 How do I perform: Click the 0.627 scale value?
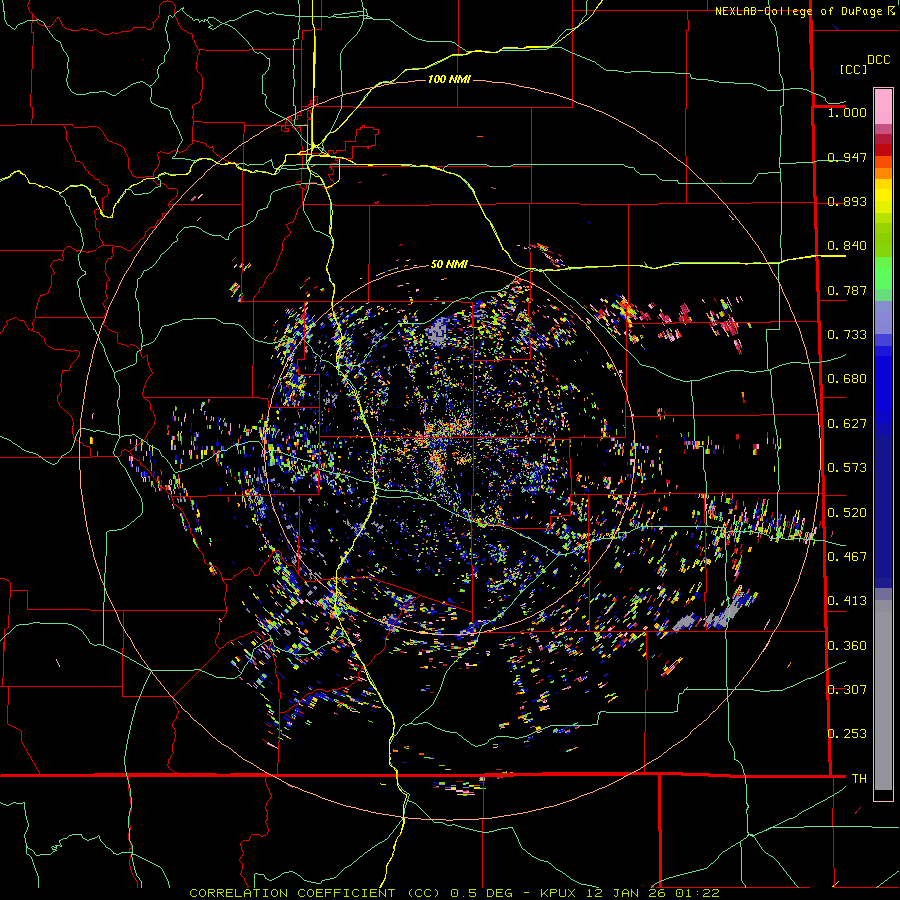coord(847,424)
